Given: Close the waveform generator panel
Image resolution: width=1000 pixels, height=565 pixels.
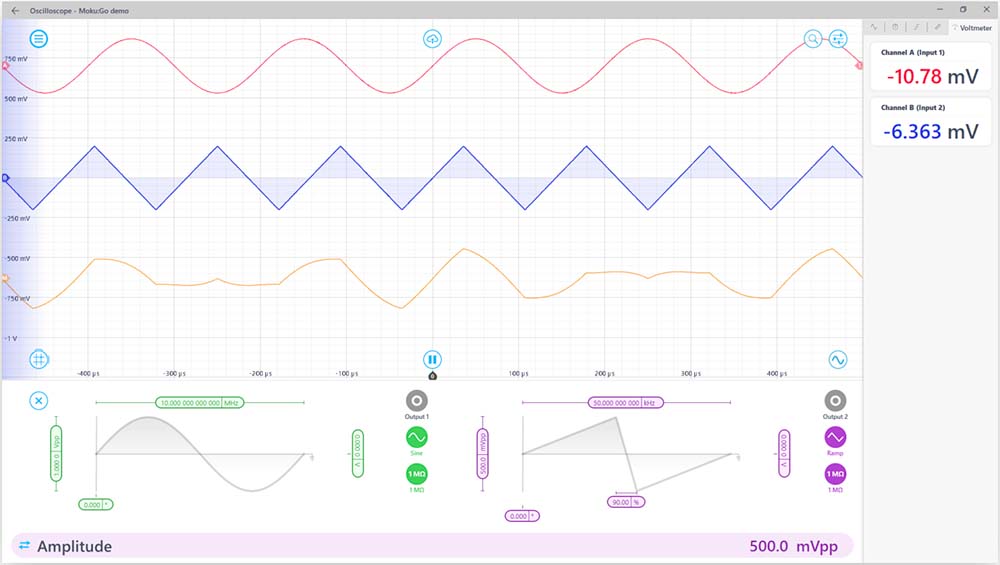Looking at the screenshot, I should (38, 400).
